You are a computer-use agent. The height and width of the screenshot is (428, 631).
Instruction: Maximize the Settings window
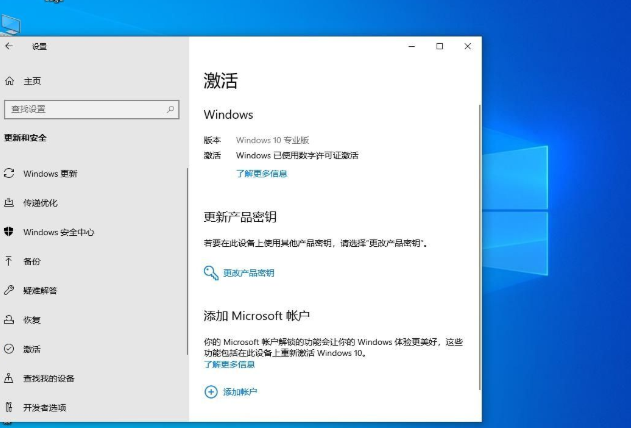439,46
